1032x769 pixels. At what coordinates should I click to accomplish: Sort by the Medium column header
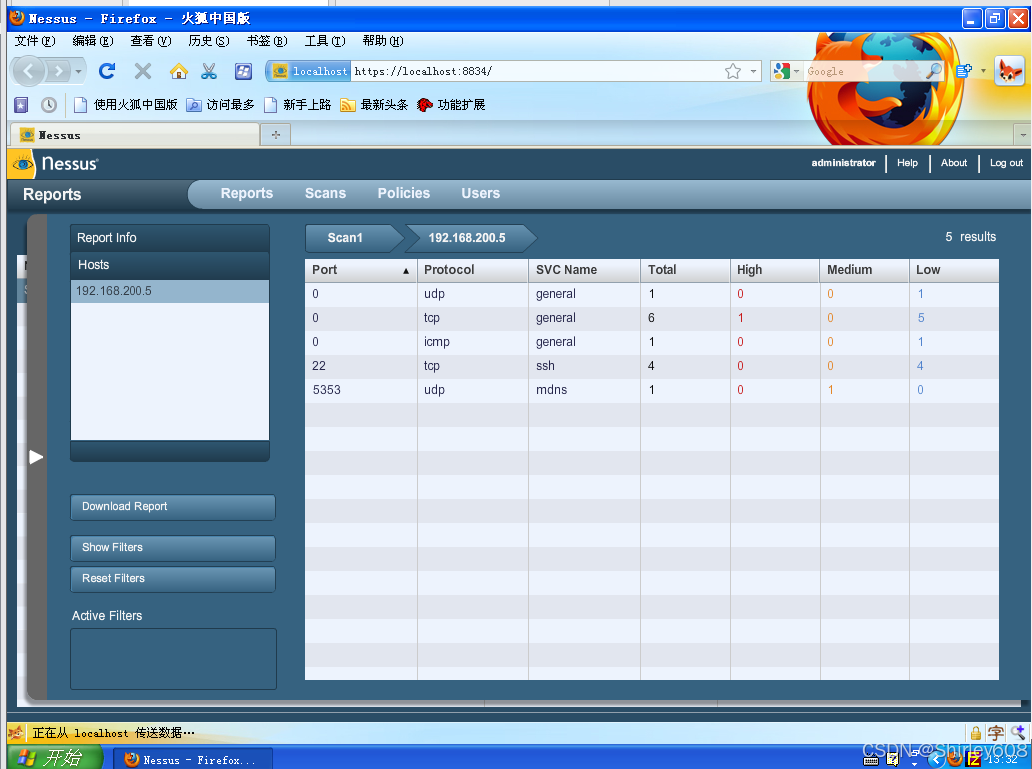coord(865,270)
